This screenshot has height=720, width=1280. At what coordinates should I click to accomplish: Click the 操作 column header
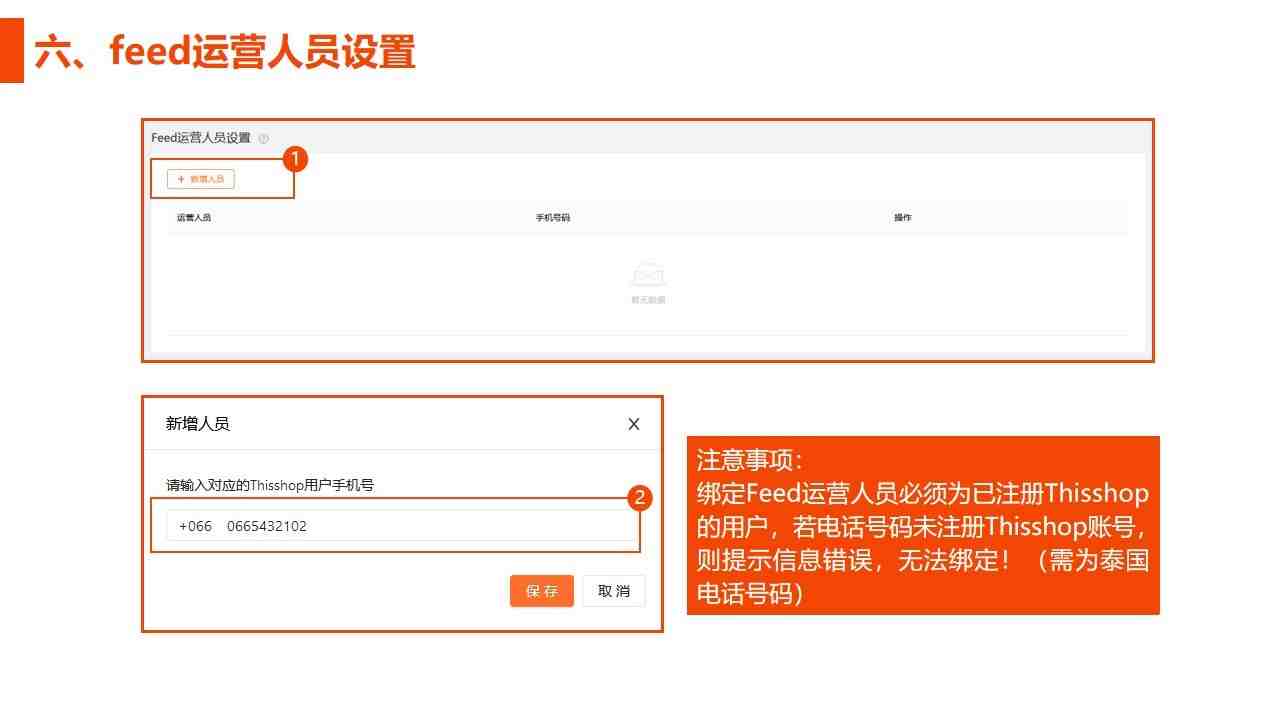click(x=903, y=218)
